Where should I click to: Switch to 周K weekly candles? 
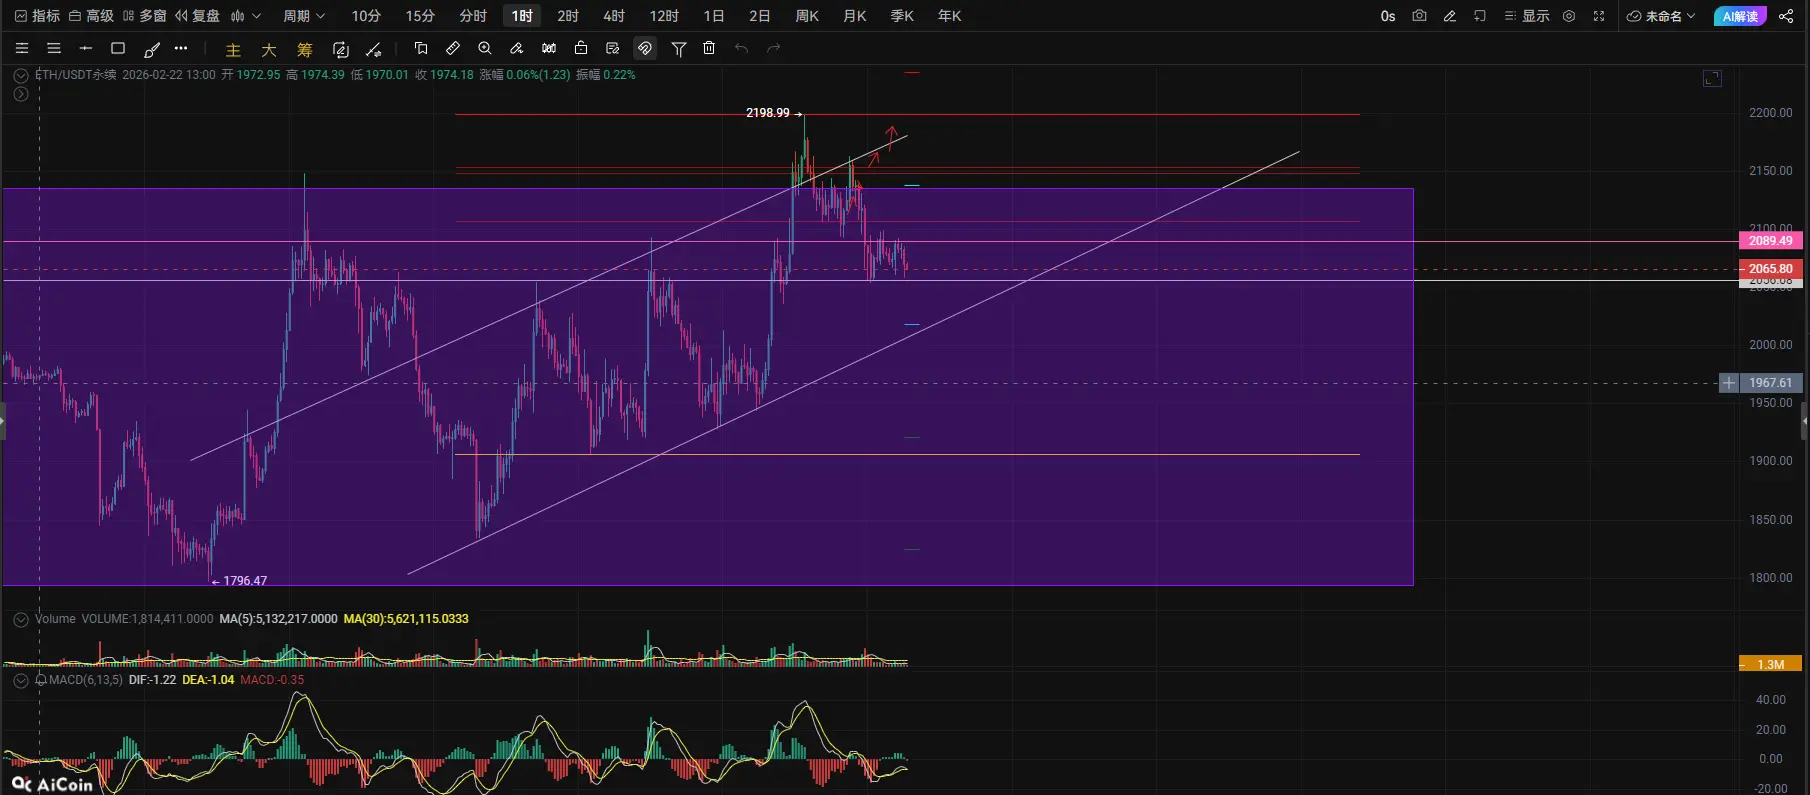(x=807, y=16)
